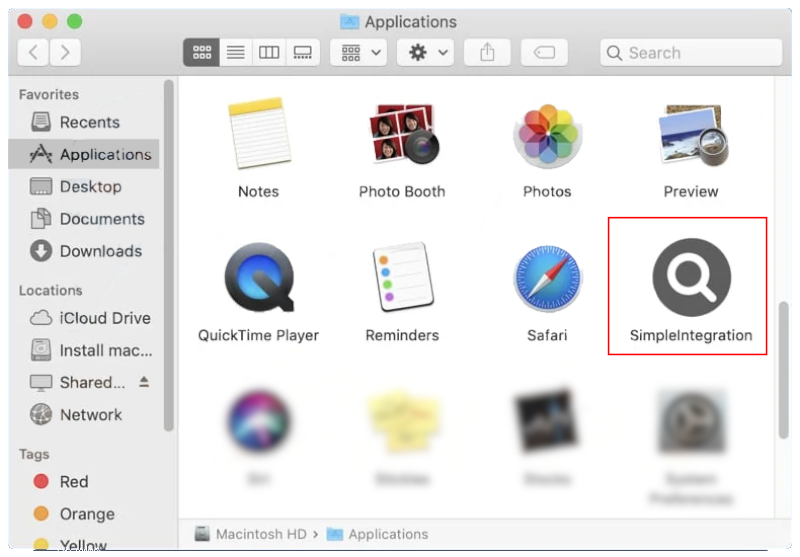Screen dimensions: 800x557
Task: Switch to list view mode
Action: coord(235,52)
